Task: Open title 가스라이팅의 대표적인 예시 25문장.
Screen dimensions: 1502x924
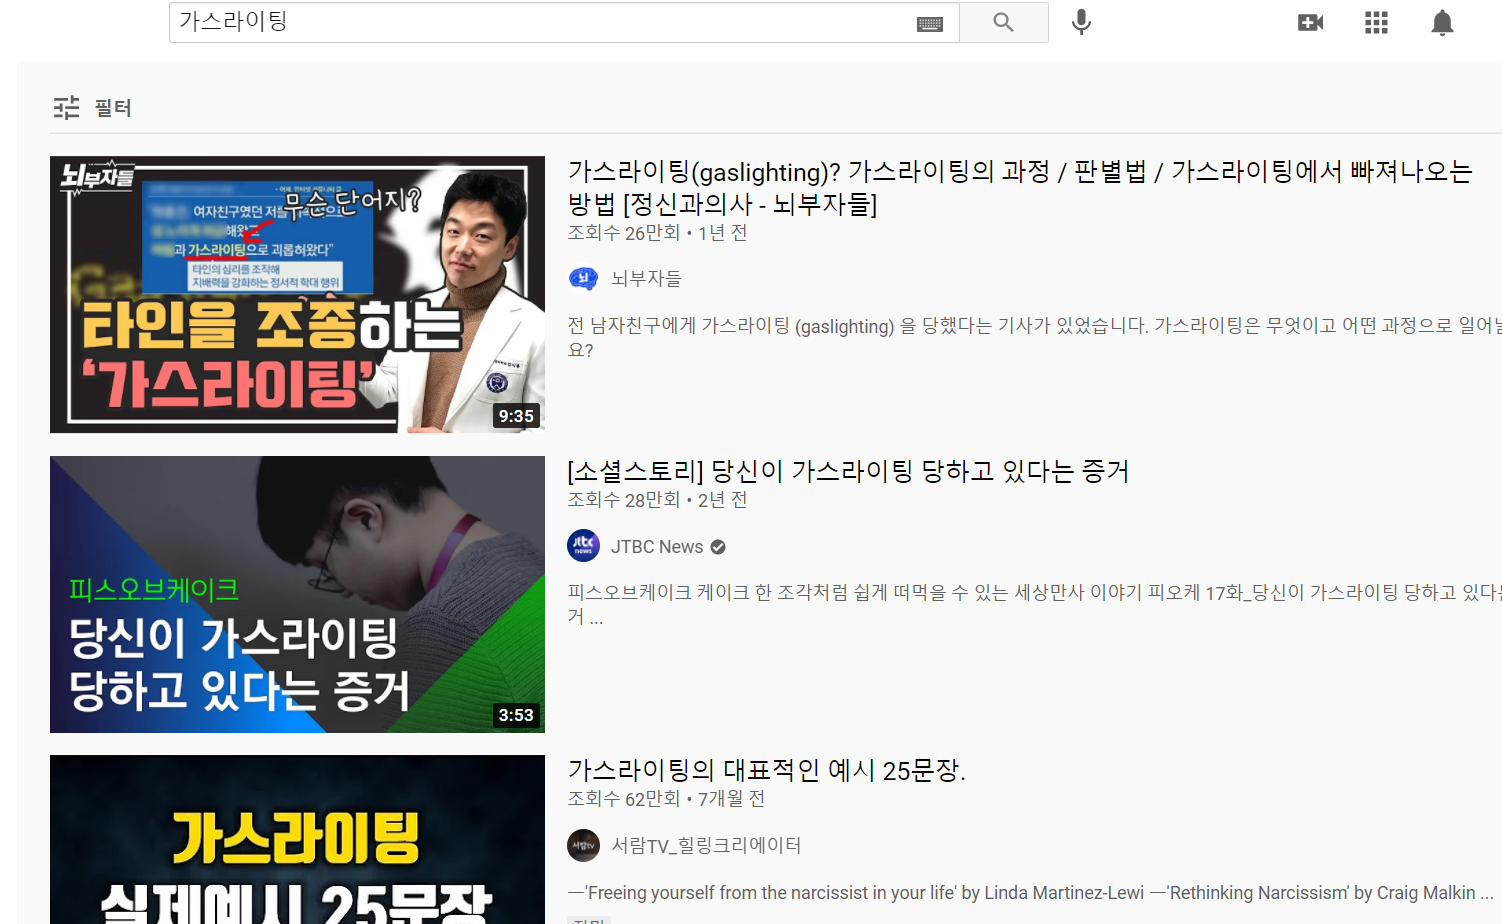Action: coord(766,770)
